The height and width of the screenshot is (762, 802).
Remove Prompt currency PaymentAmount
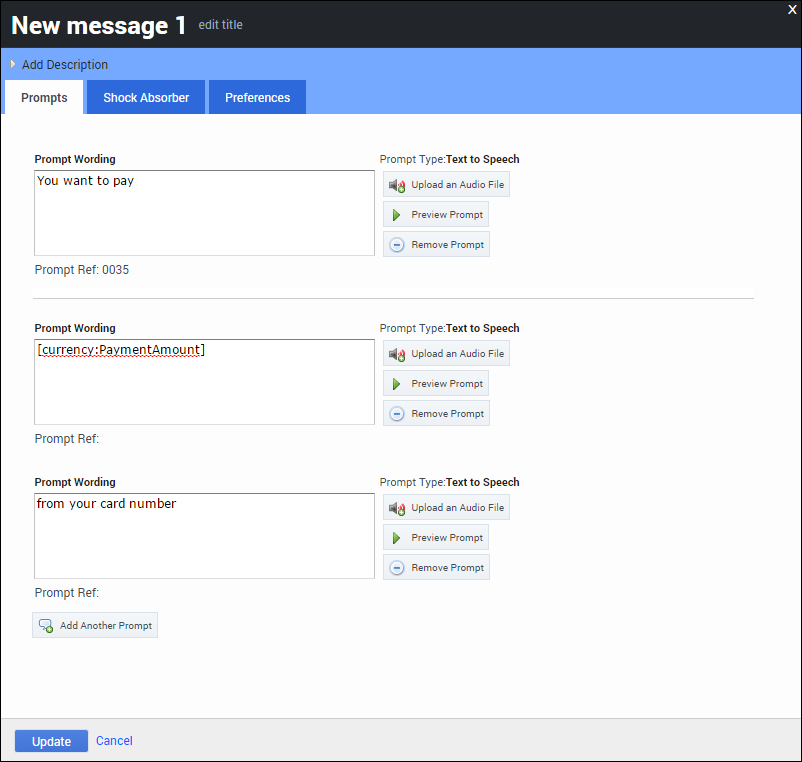pos(436,413)
